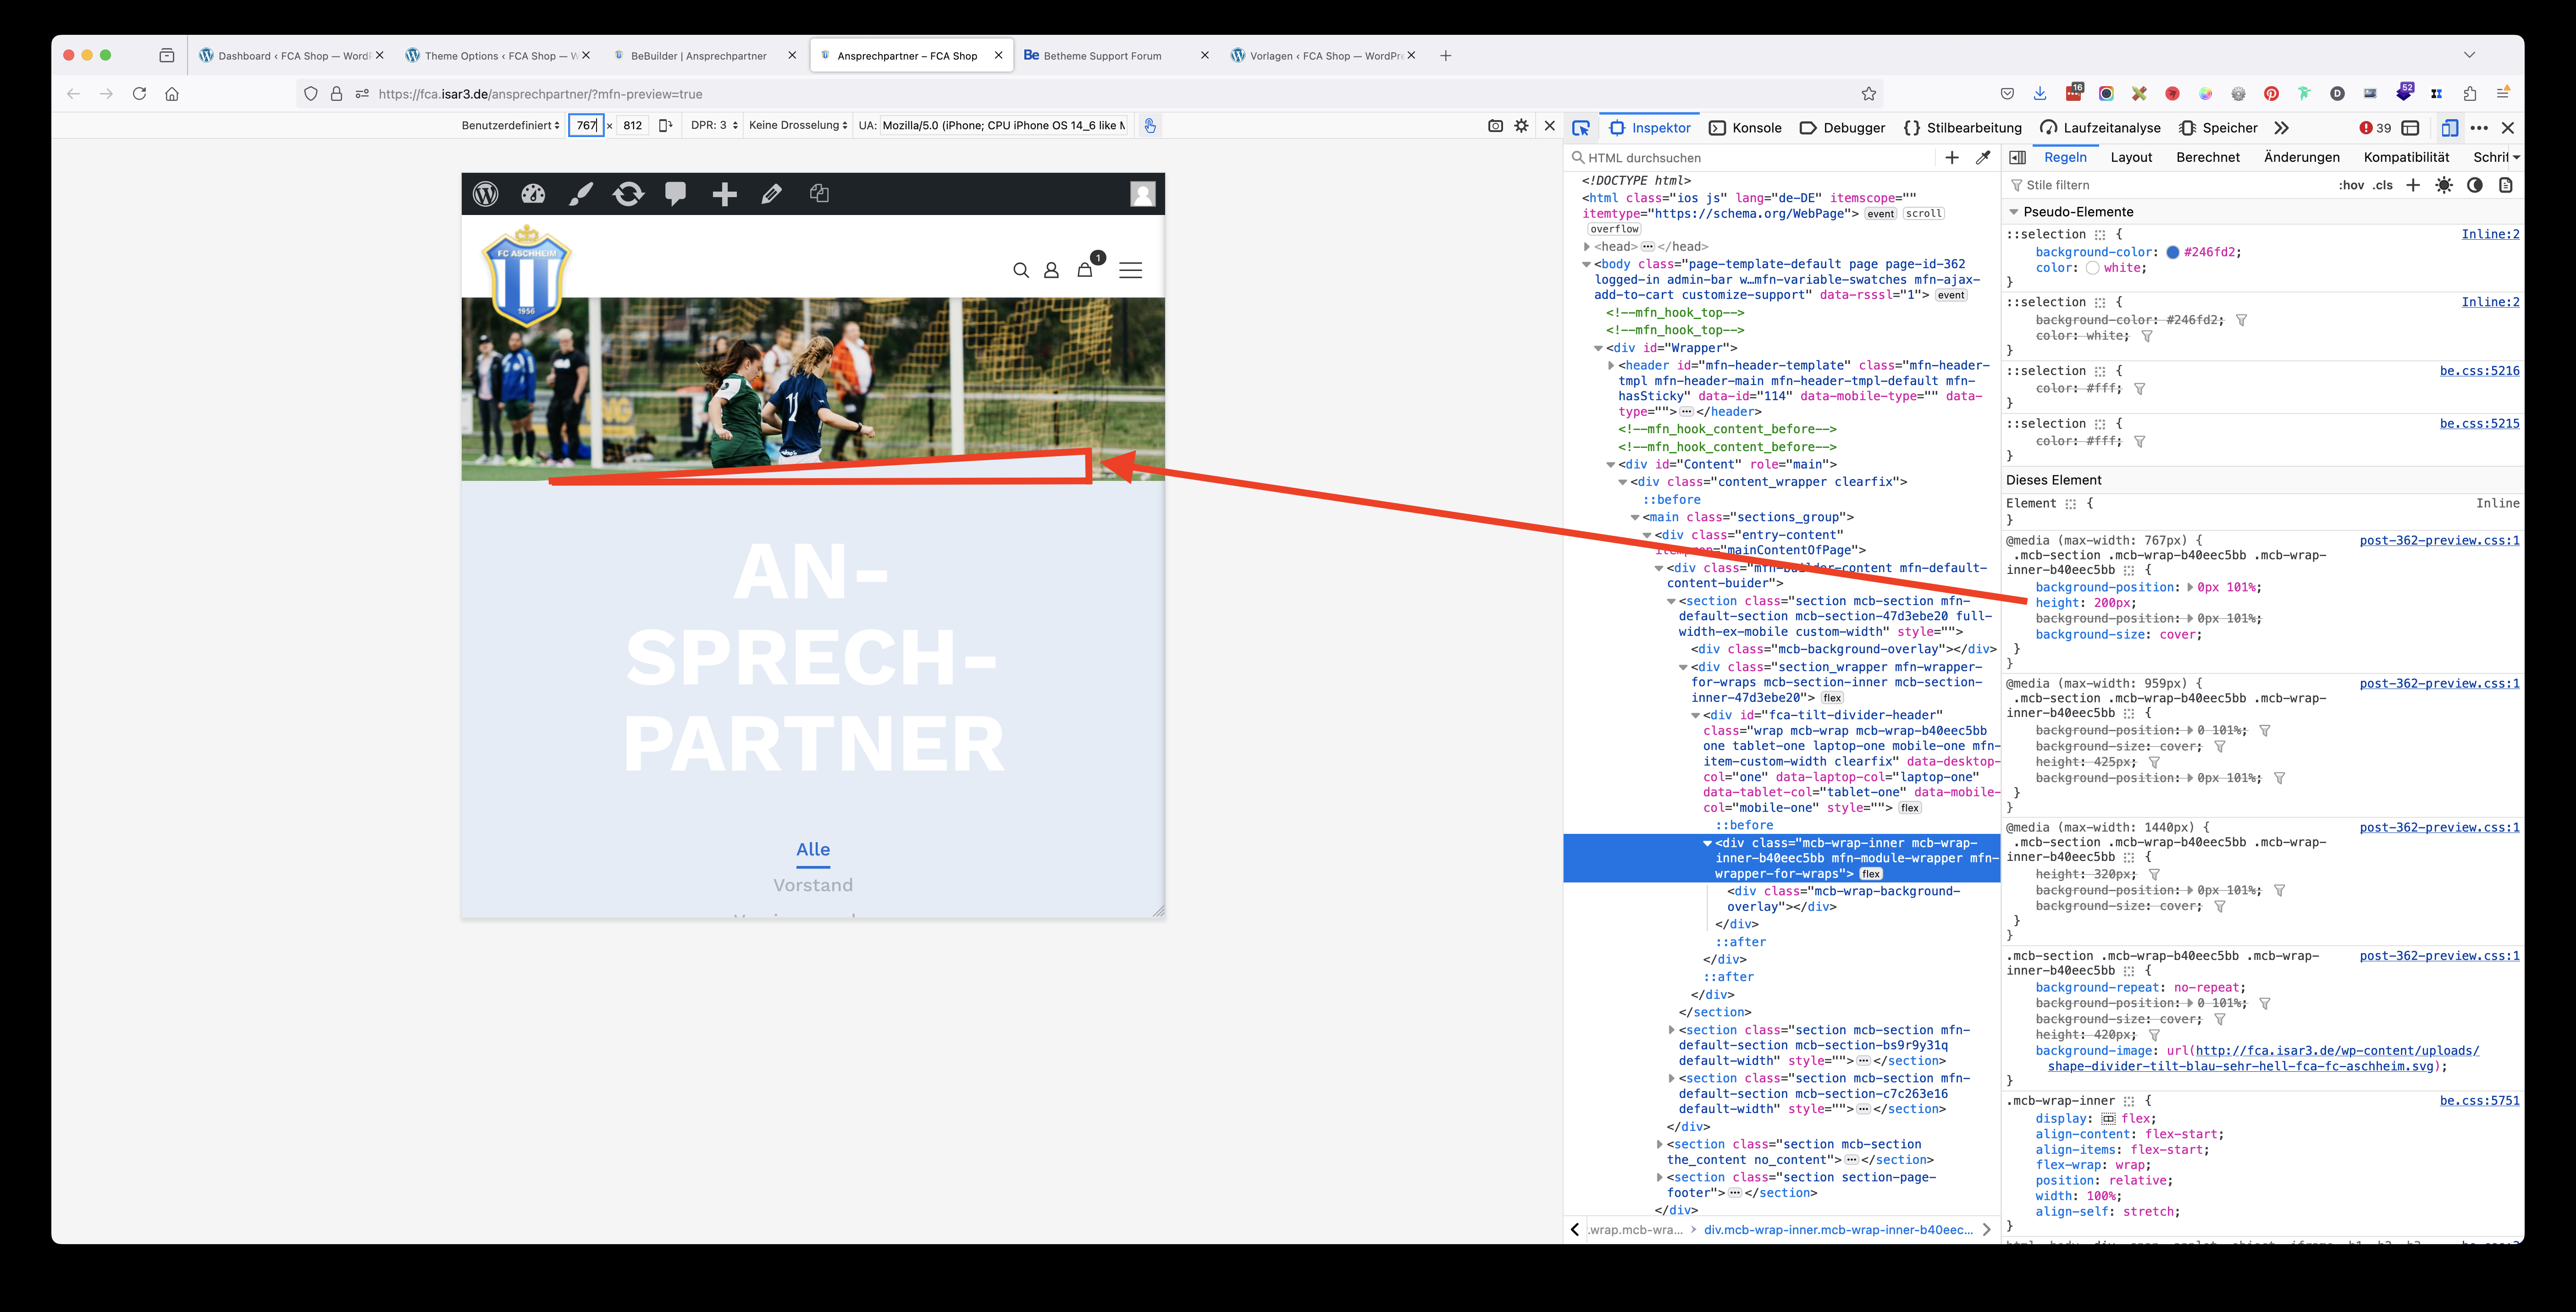Screen dimensions: 2576x1312
Task: Activate the element picker tool in DevTools
Action: (1581, 128)
